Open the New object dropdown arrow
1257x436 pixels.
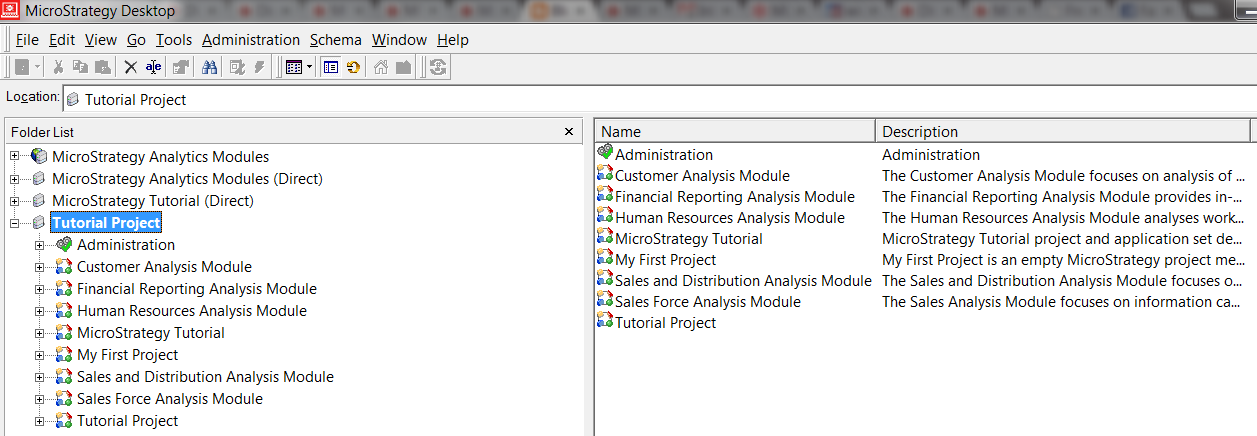pyautogui.click(x=37, y=68)
